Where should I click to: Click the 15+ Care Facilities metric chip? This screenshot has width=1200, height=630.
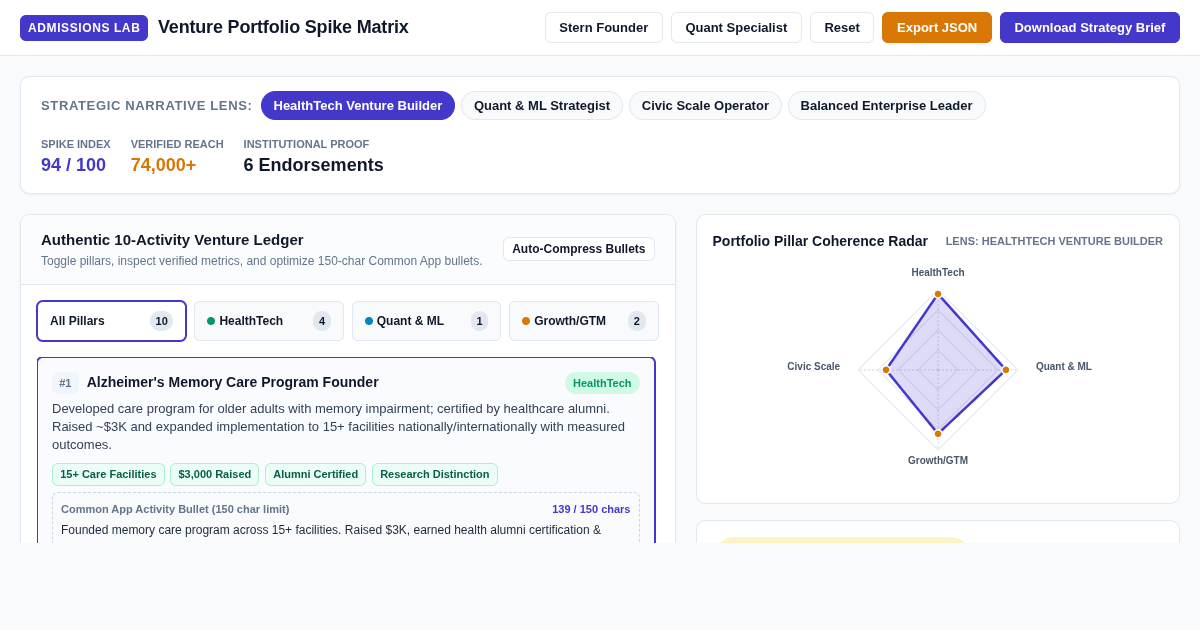click(108, 474)
